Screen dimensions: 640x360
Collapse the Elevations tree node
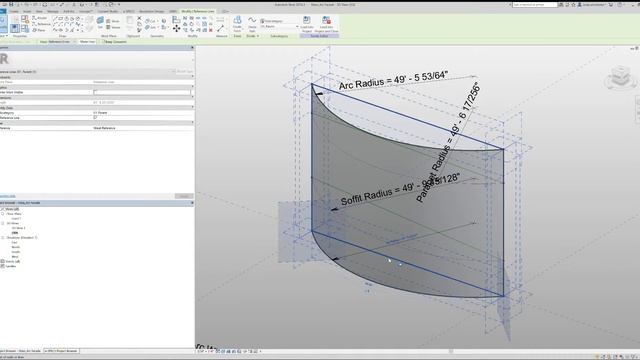click(x=3, y=238)
